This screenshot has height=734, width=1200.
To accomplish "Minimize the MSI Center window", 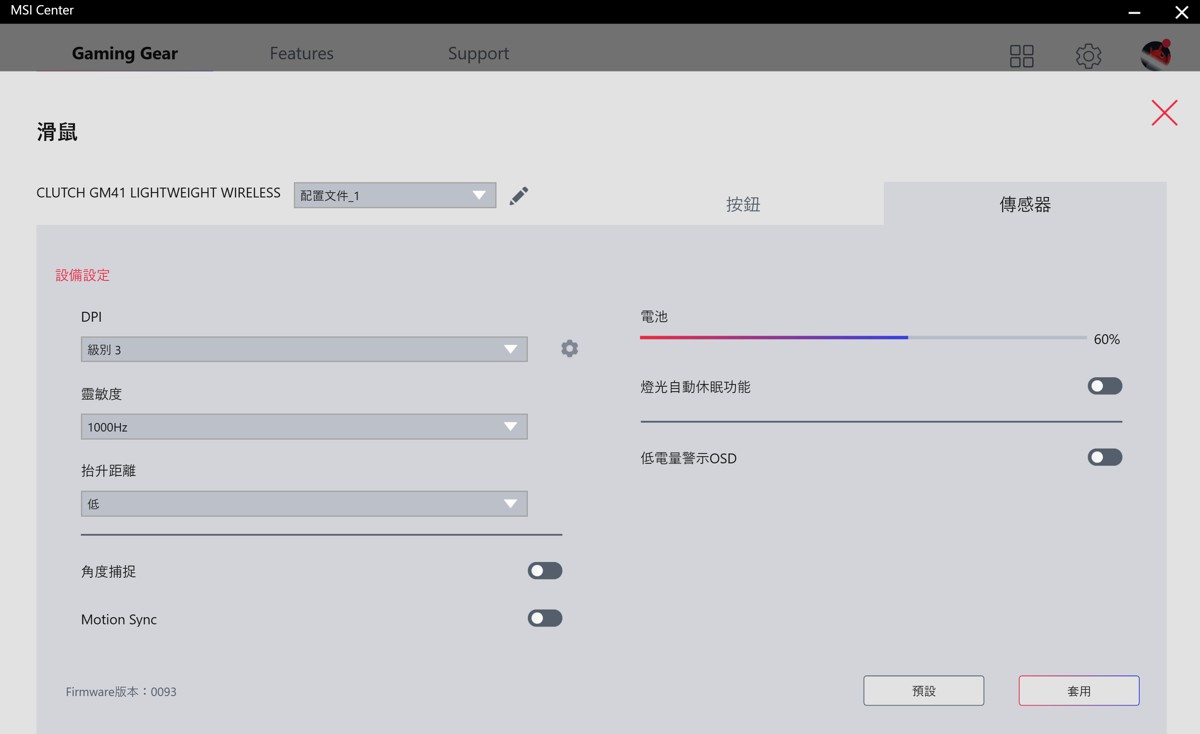I will [1134, 12].
